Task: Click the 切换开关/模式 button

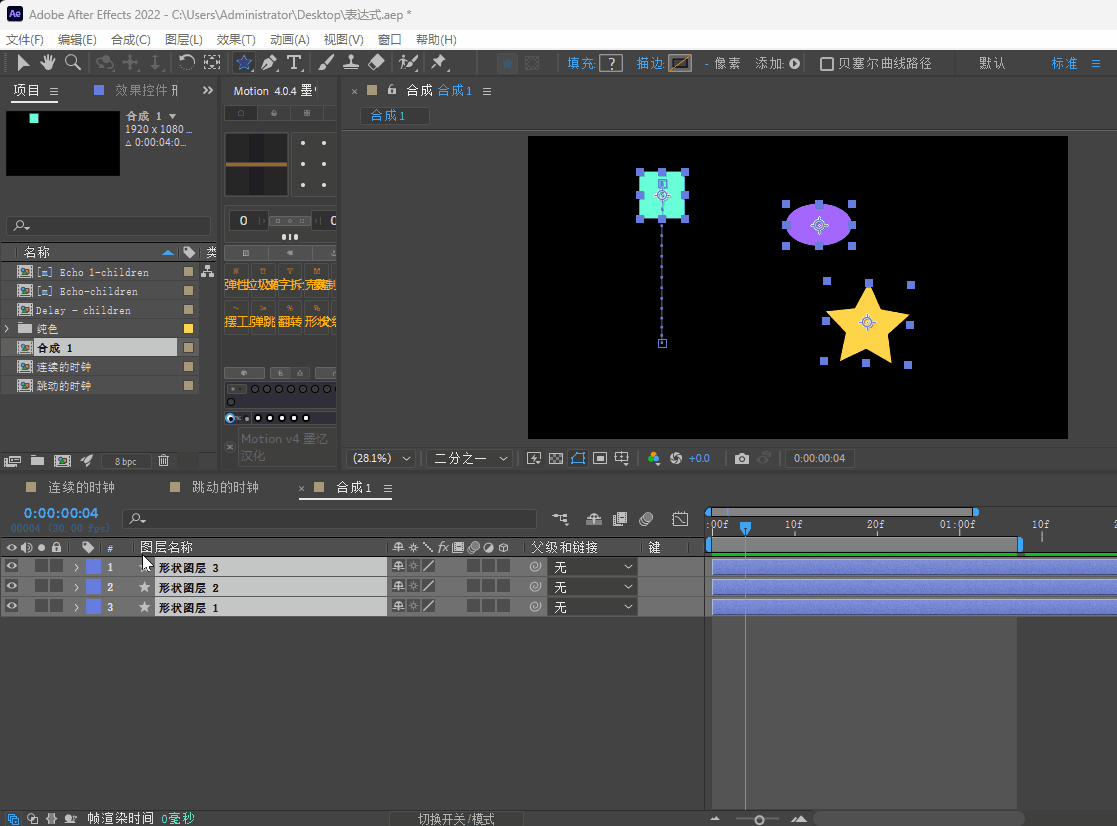Action: pyautogui.click(x=456, y=819)
